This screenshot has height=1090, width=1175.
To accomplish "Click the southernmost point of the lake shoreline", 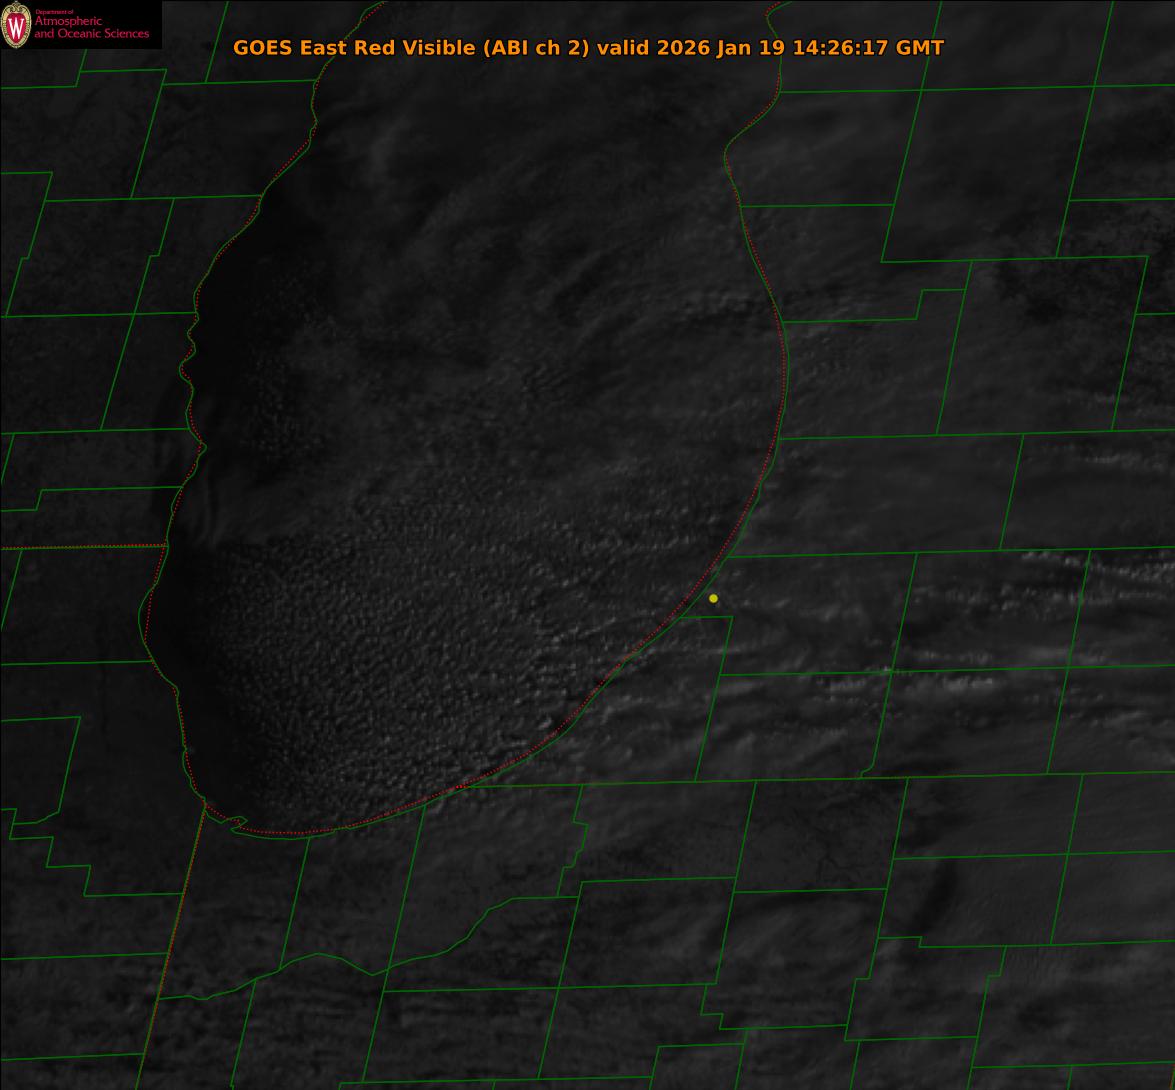I will (x=290, y=833).
